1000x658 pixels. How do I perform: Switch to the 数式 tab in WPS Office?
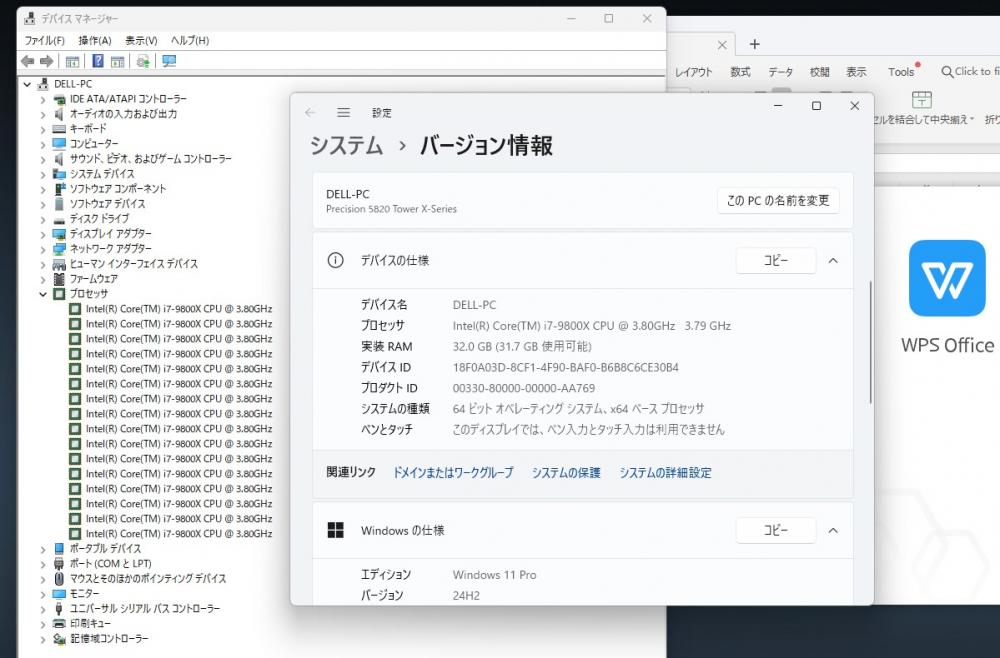(x=740, y=72)
